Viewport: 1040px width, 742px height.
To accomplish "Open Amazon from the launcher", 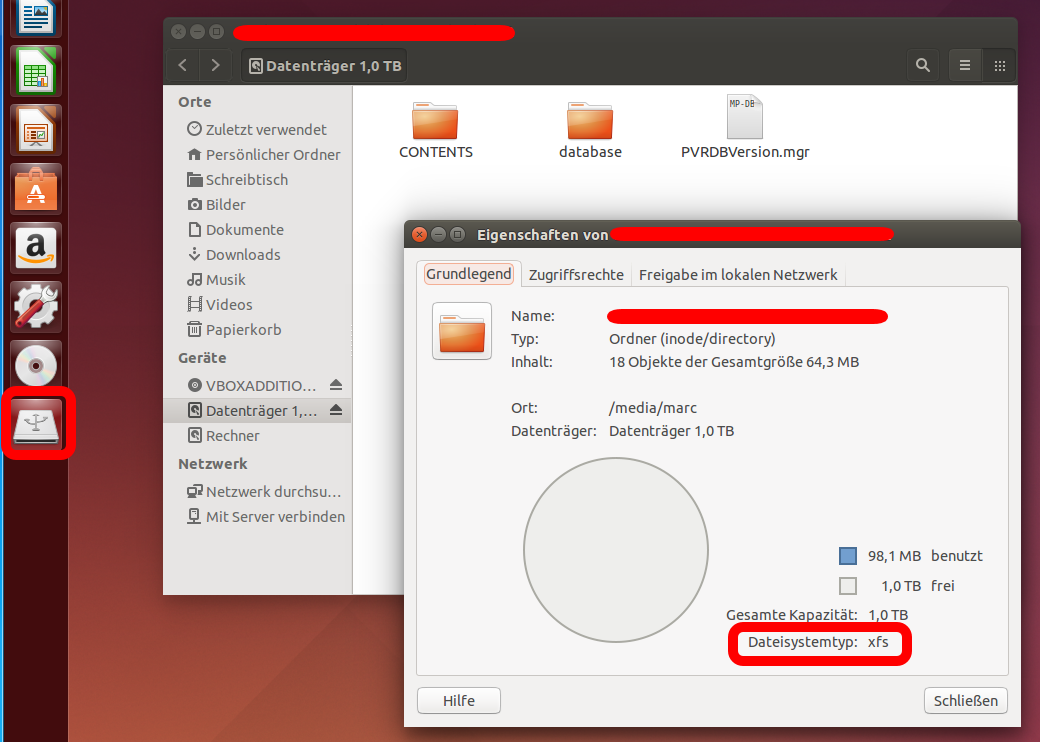I will 35,246.
